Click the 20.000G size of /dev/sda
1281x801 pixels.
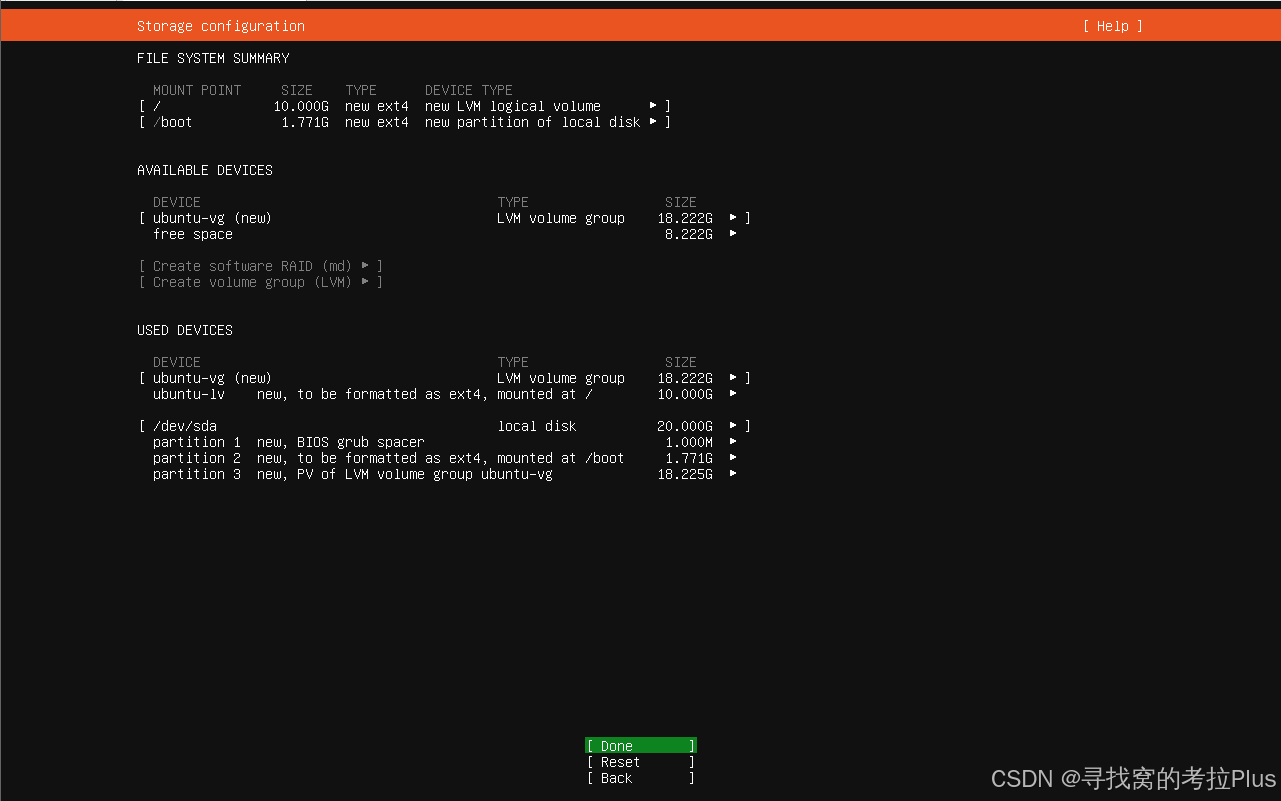685,426
